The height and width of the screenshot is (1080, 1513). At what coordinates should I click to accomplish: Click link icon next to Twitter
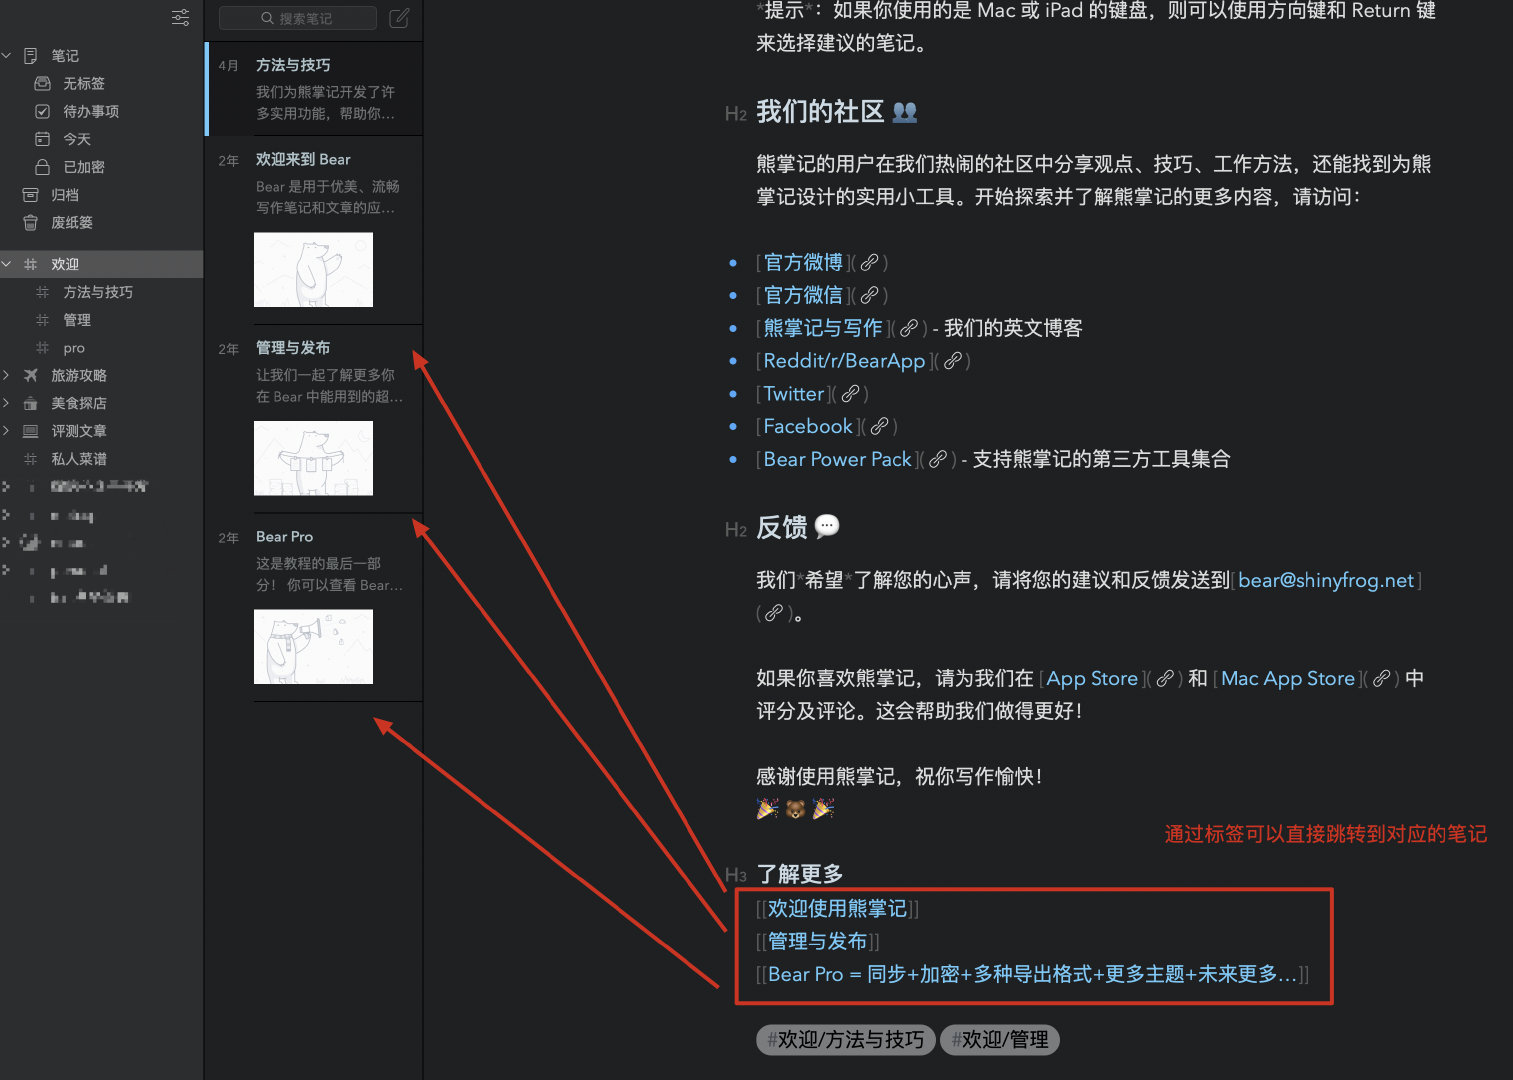pos(850,394)
